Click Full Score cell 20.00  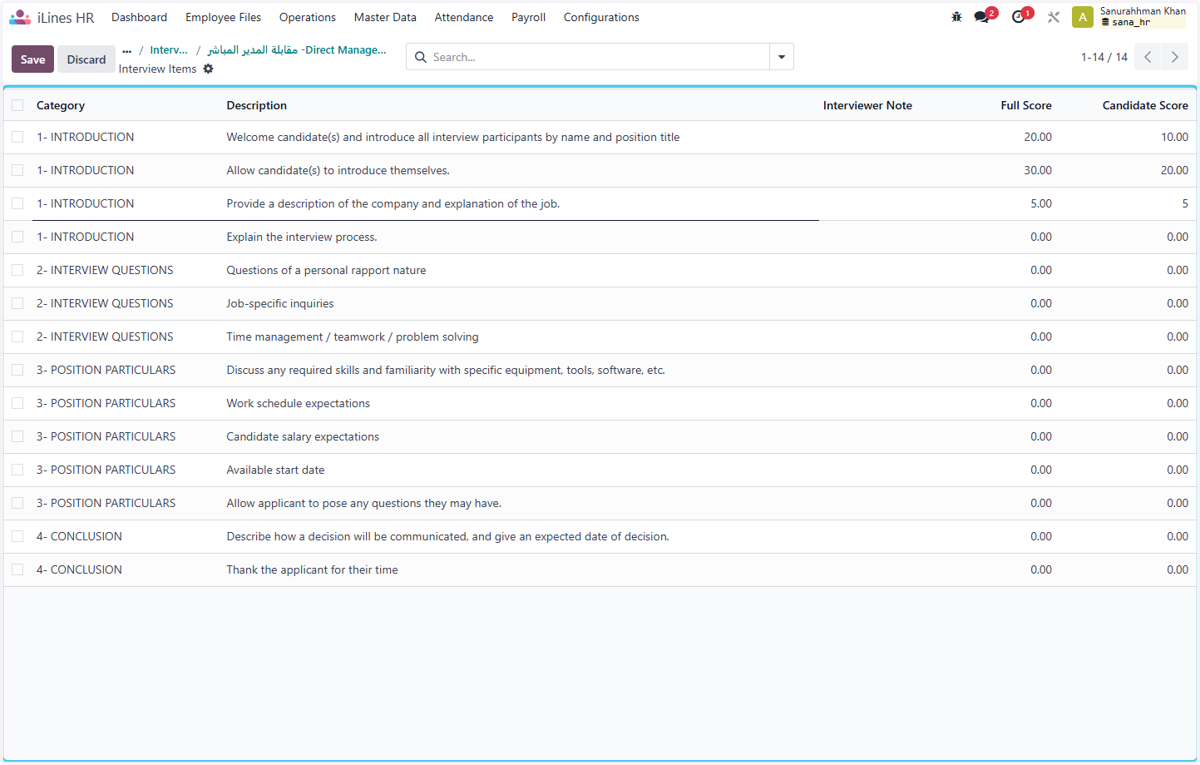click(1037, 137)
